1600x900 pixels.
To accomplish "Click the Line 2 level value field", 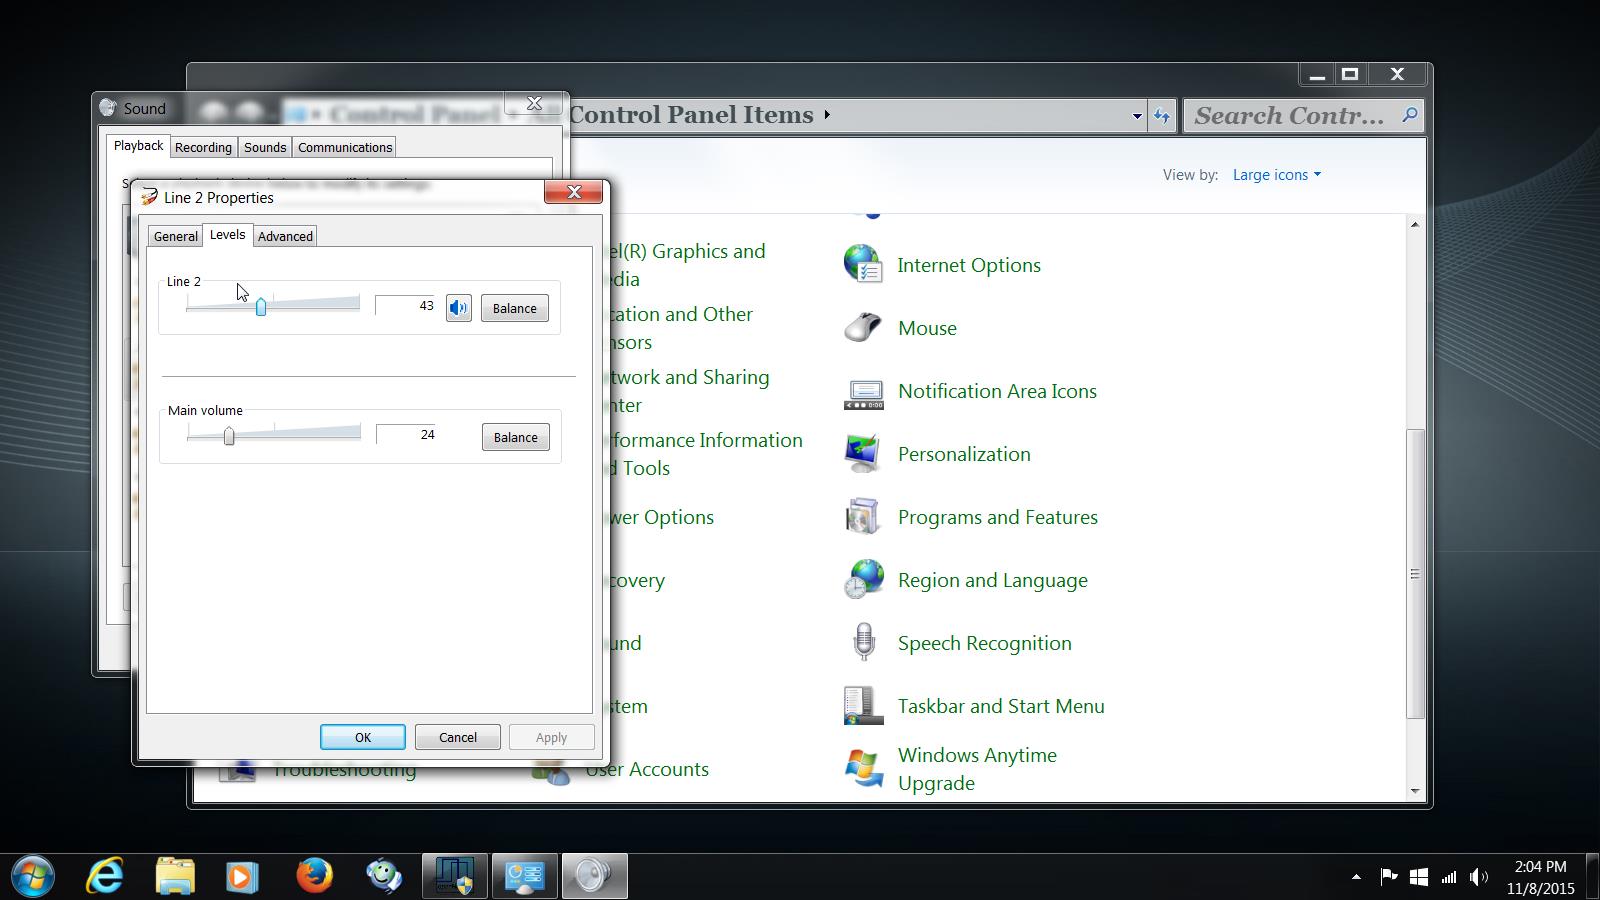I will click(x=406, y=306).
